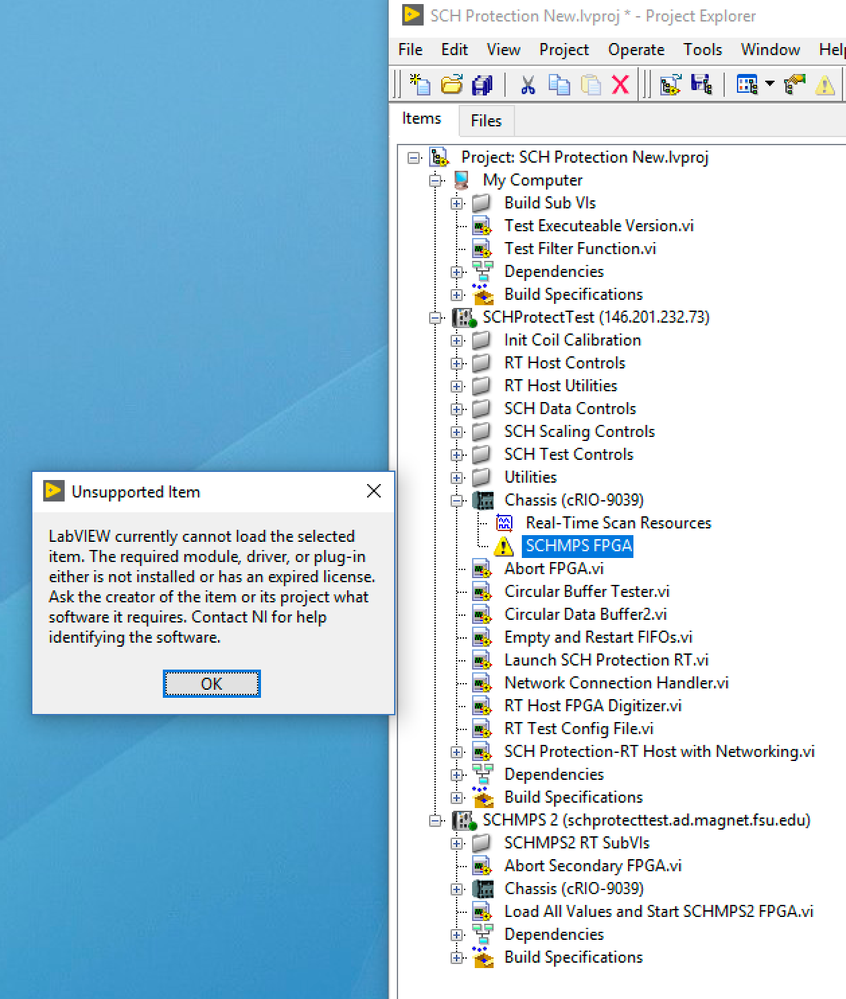
Task: Expand the Init Coil Calibration folder
Action: (457, 340)
